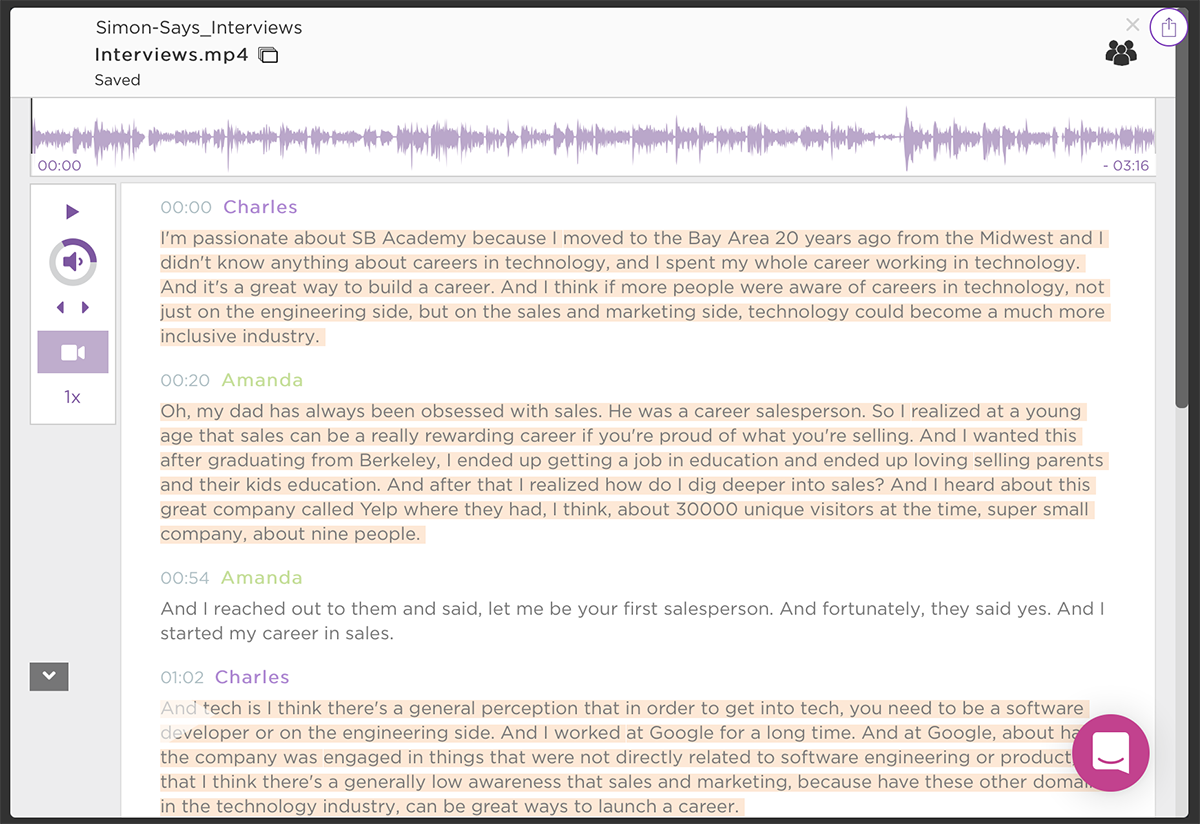Click the remaining time display 03:16

point(1127,165)
